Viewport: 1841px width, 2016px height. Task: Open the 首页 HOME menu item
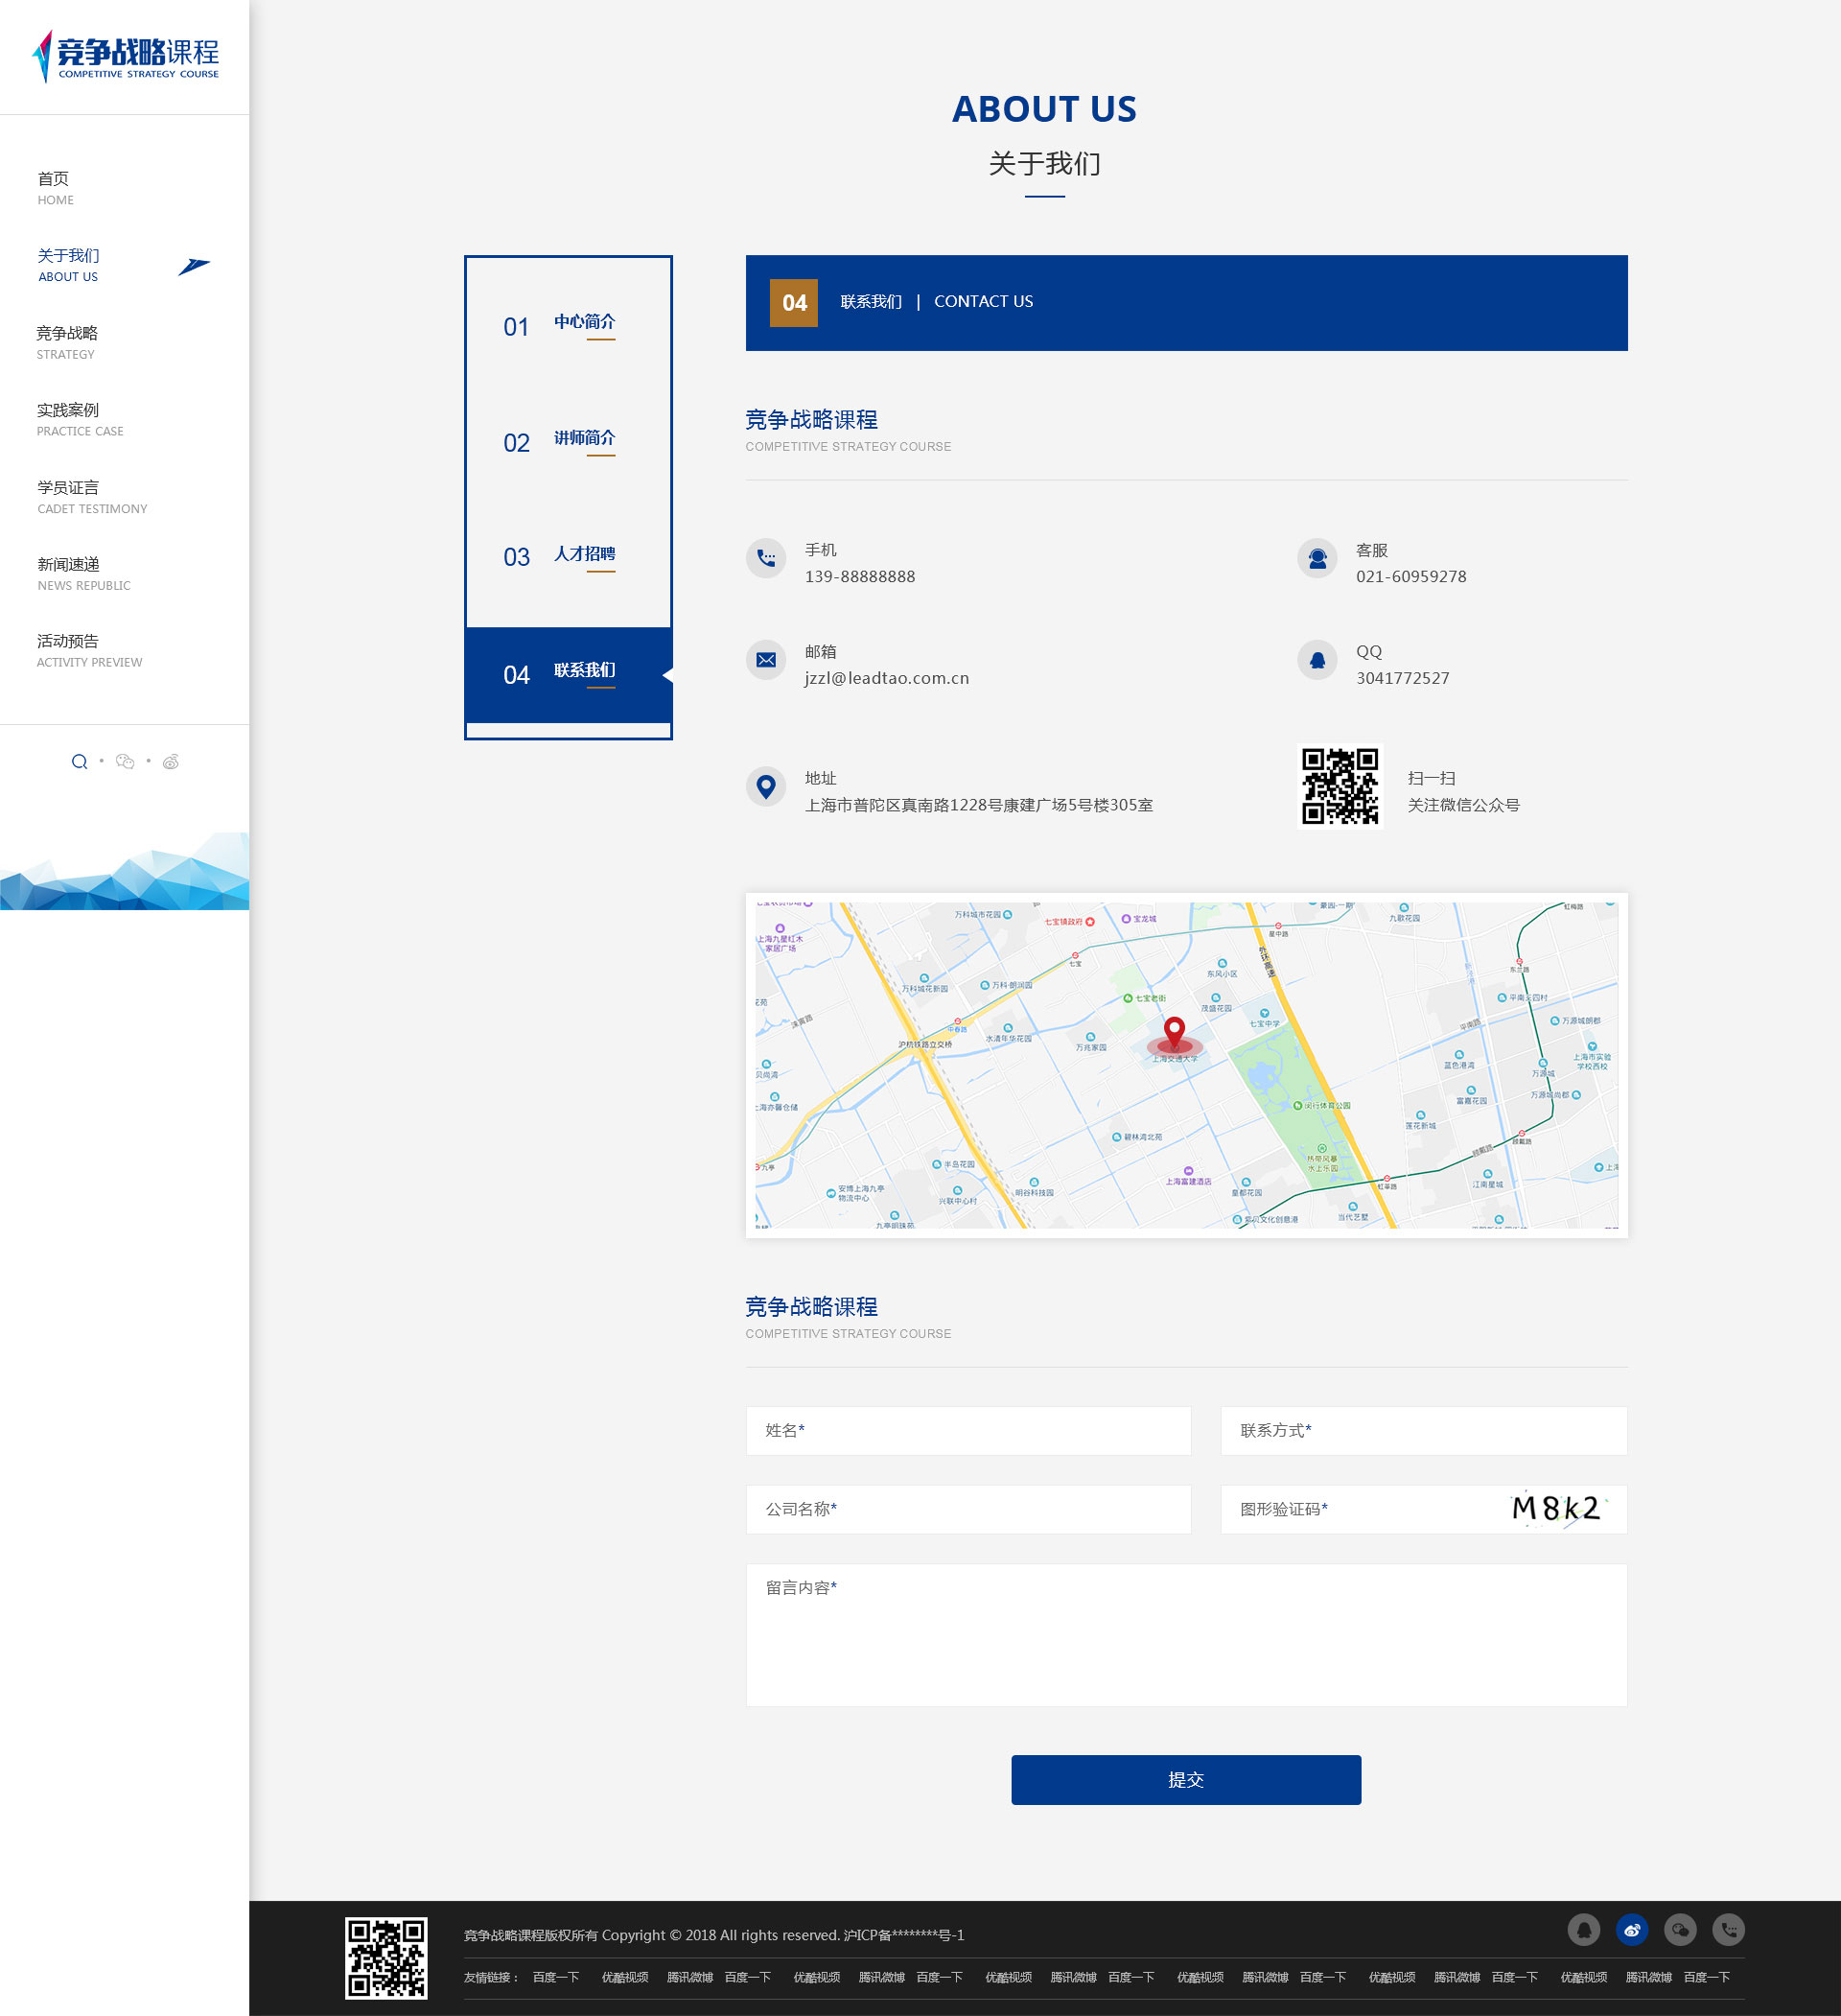pos(55,187)
